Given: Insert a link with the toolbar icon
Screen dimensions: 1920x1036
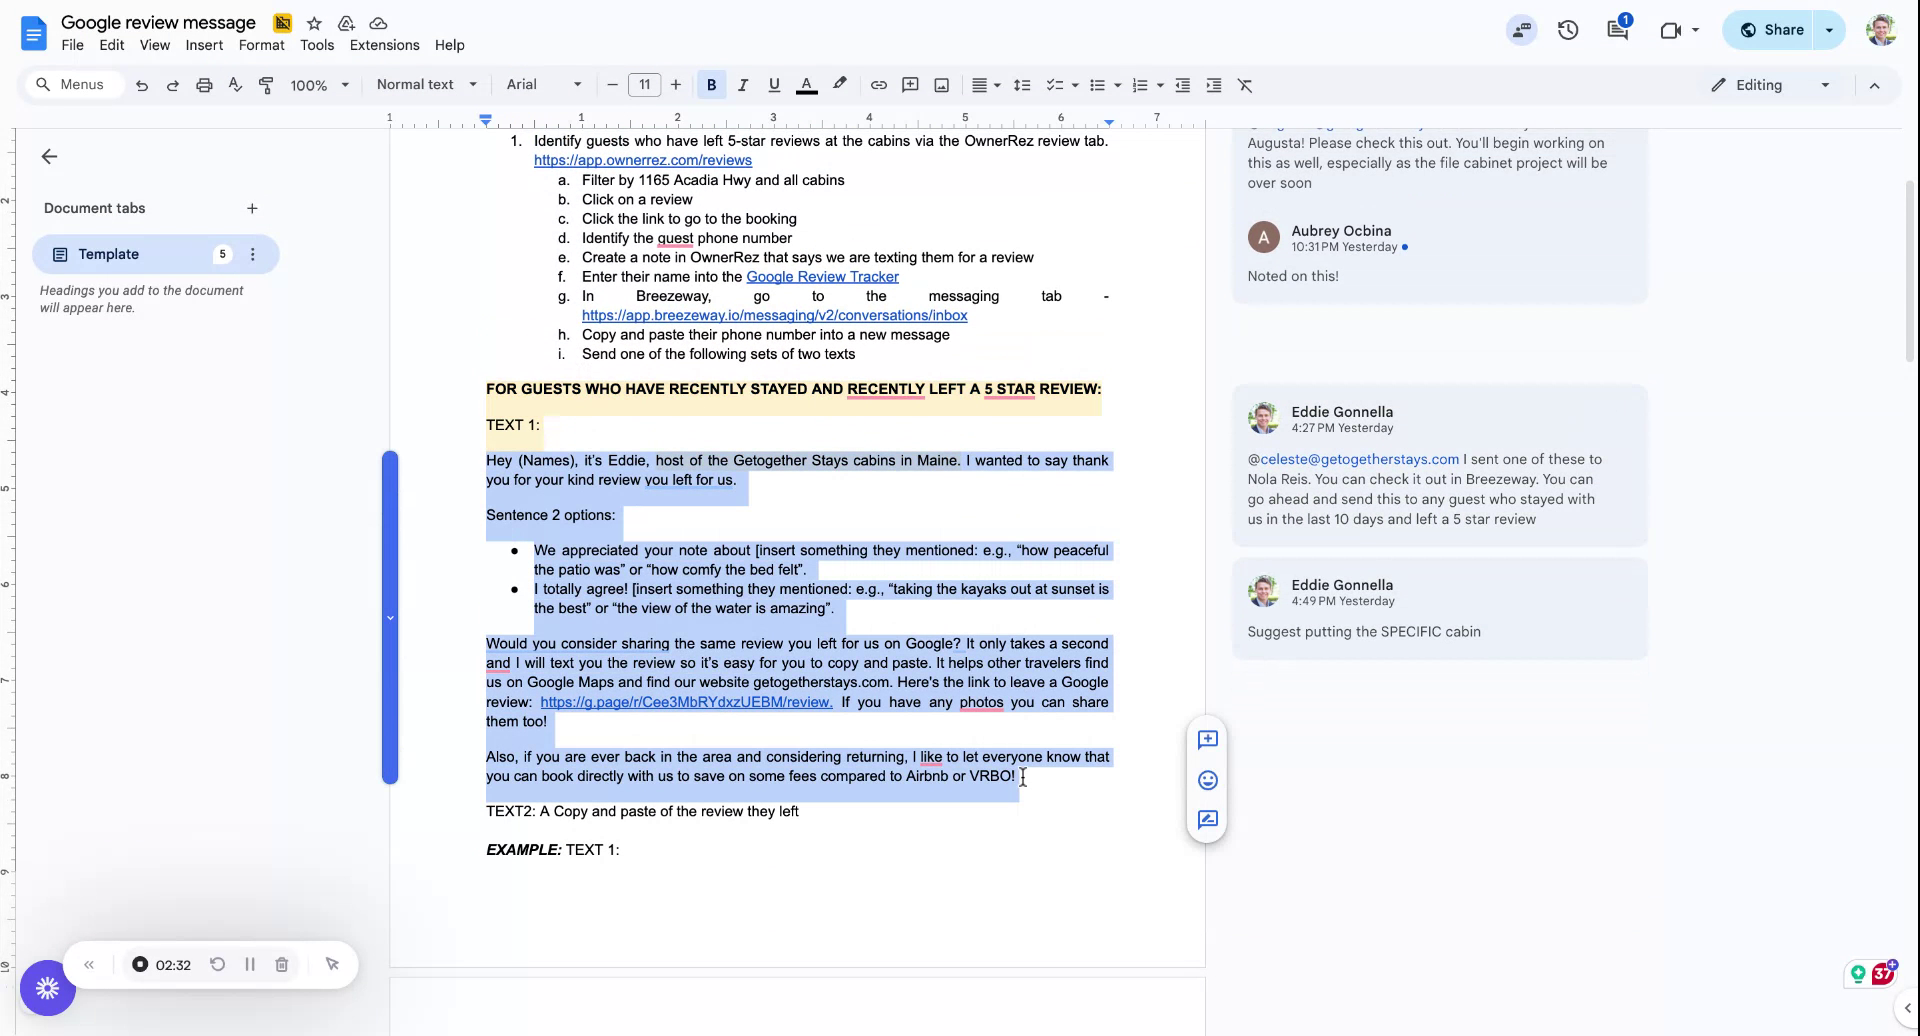Looking at the screenshot, I should (879, 85).
